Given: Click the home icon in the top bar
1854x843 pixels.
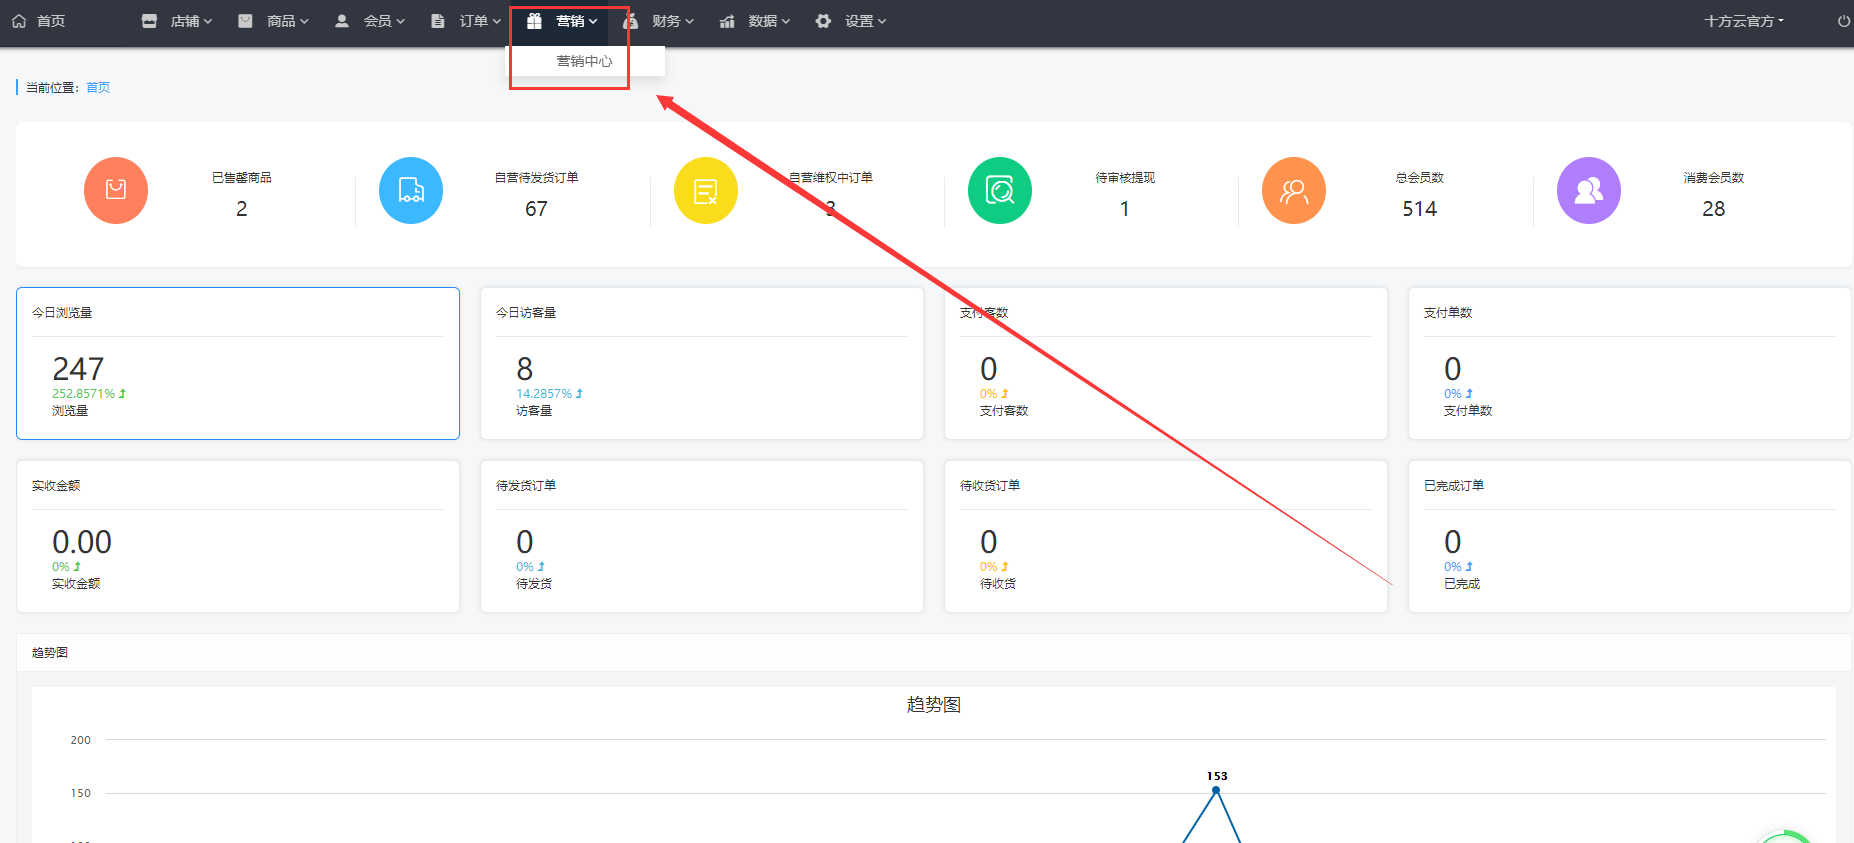Looking at the screenshot, I should click(x=19, y=21).
